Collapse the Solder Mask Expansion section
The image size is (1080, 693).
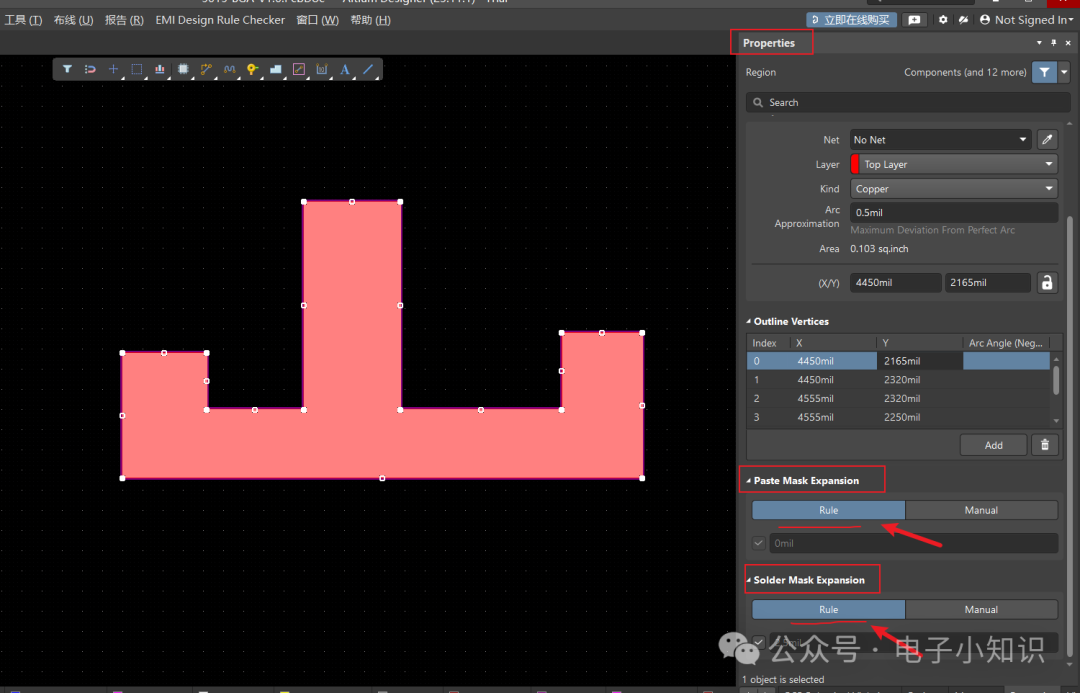749,580
